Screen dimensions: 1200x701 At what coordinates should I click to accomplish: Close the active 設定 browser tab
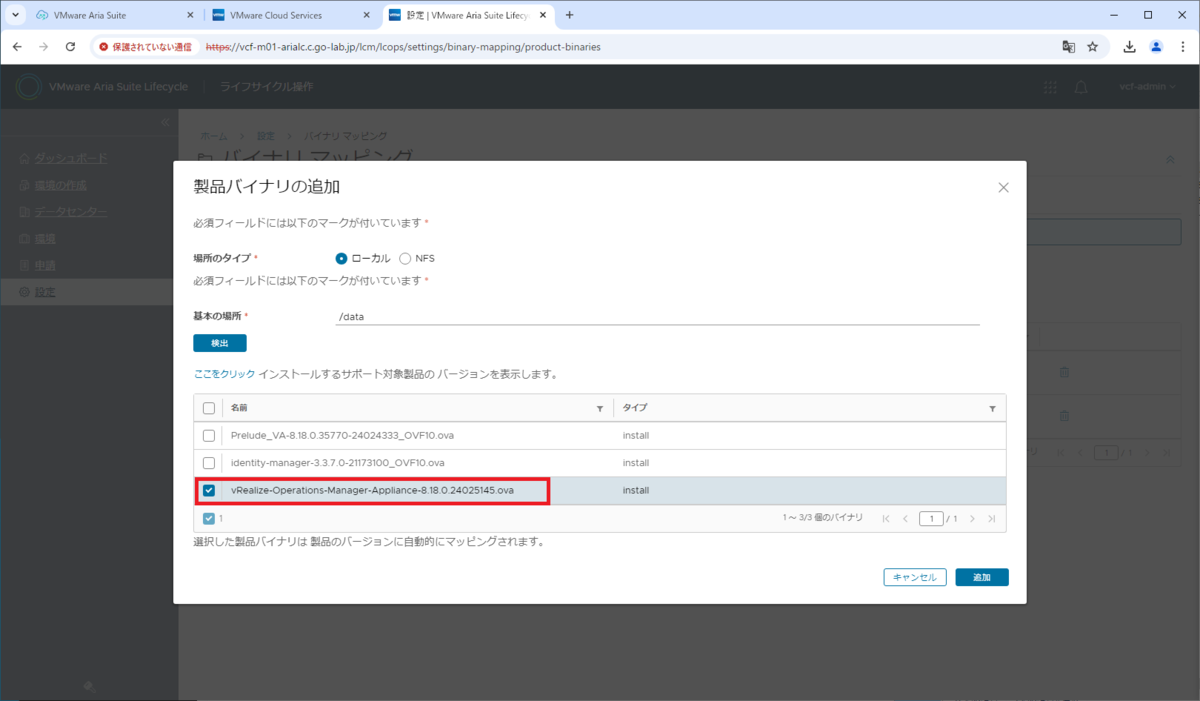pos(541,16)
